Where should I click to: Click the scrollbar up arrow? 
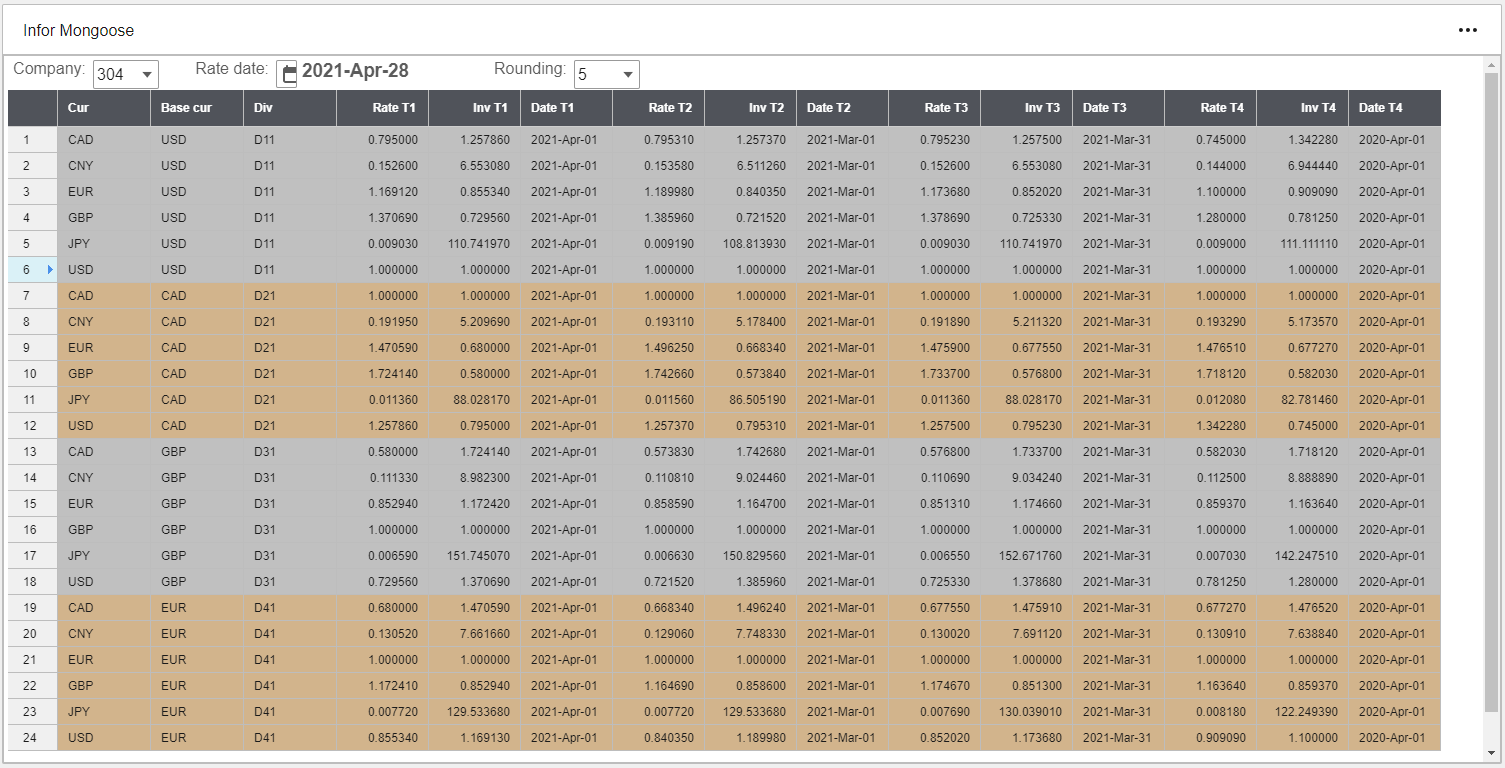point(1491,63)
